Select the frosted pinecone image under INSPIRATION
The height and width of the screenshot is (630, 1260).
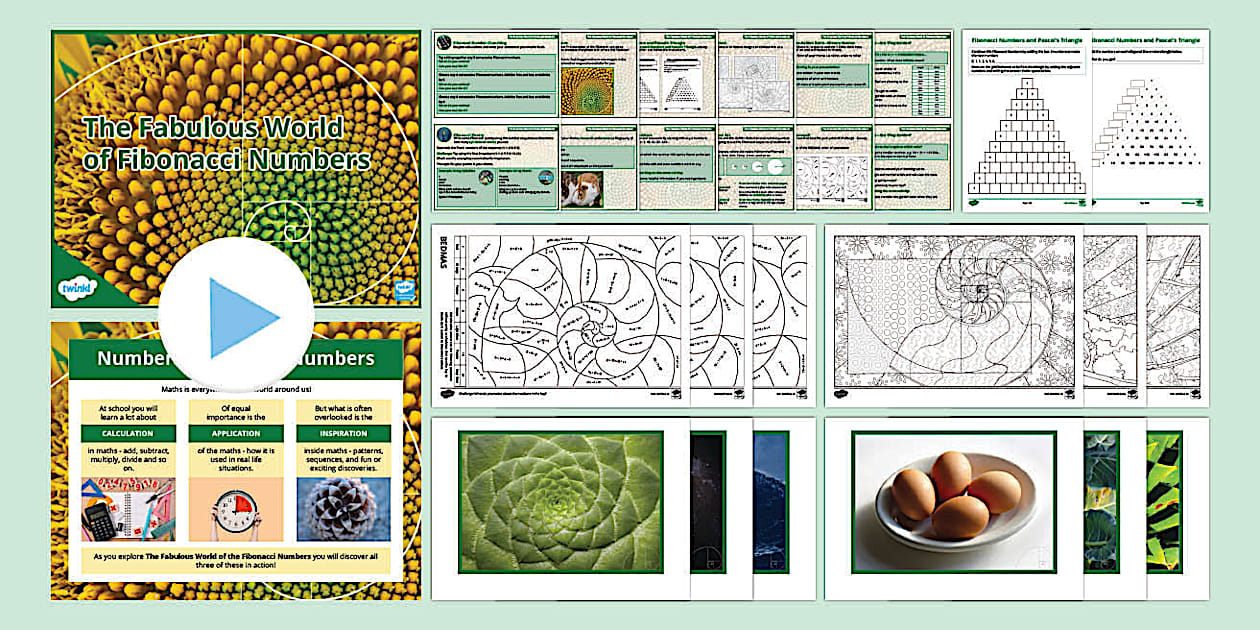[x=345, y=510]
